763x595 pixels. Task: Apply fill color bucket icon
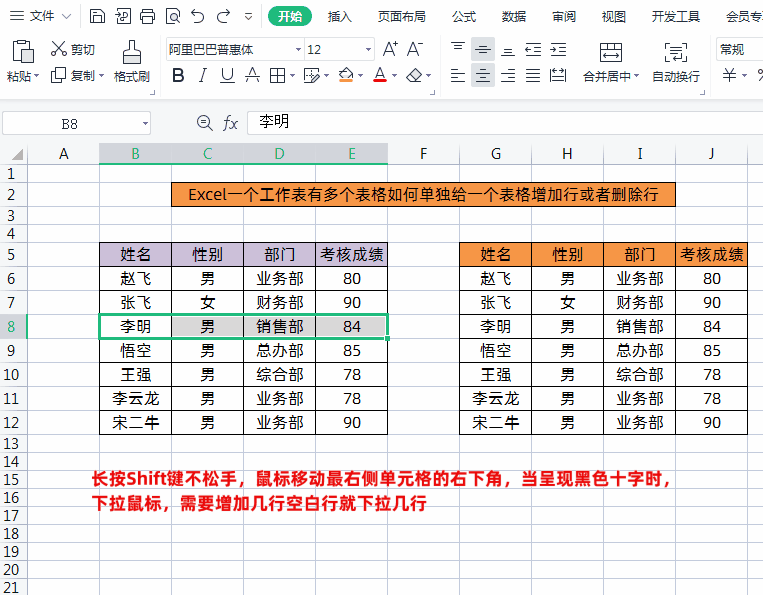[x=346, y=75]
